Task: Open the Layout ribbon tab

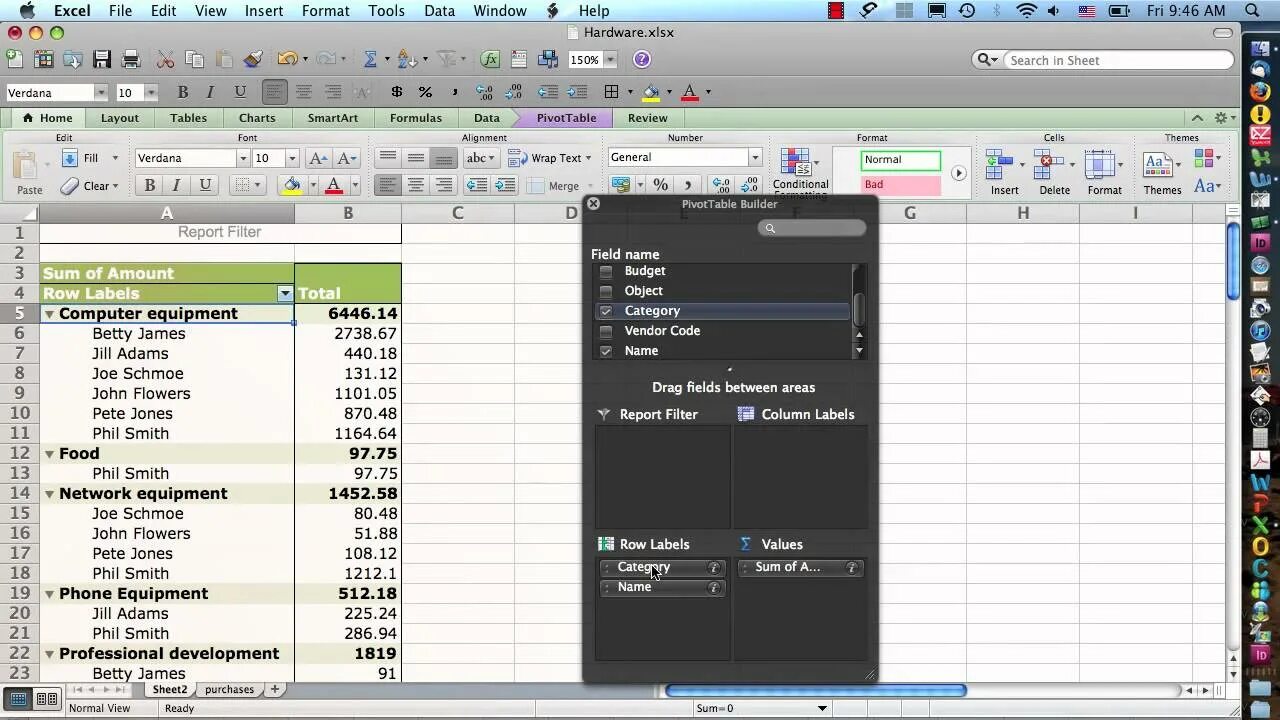Action: click(120, 118)
